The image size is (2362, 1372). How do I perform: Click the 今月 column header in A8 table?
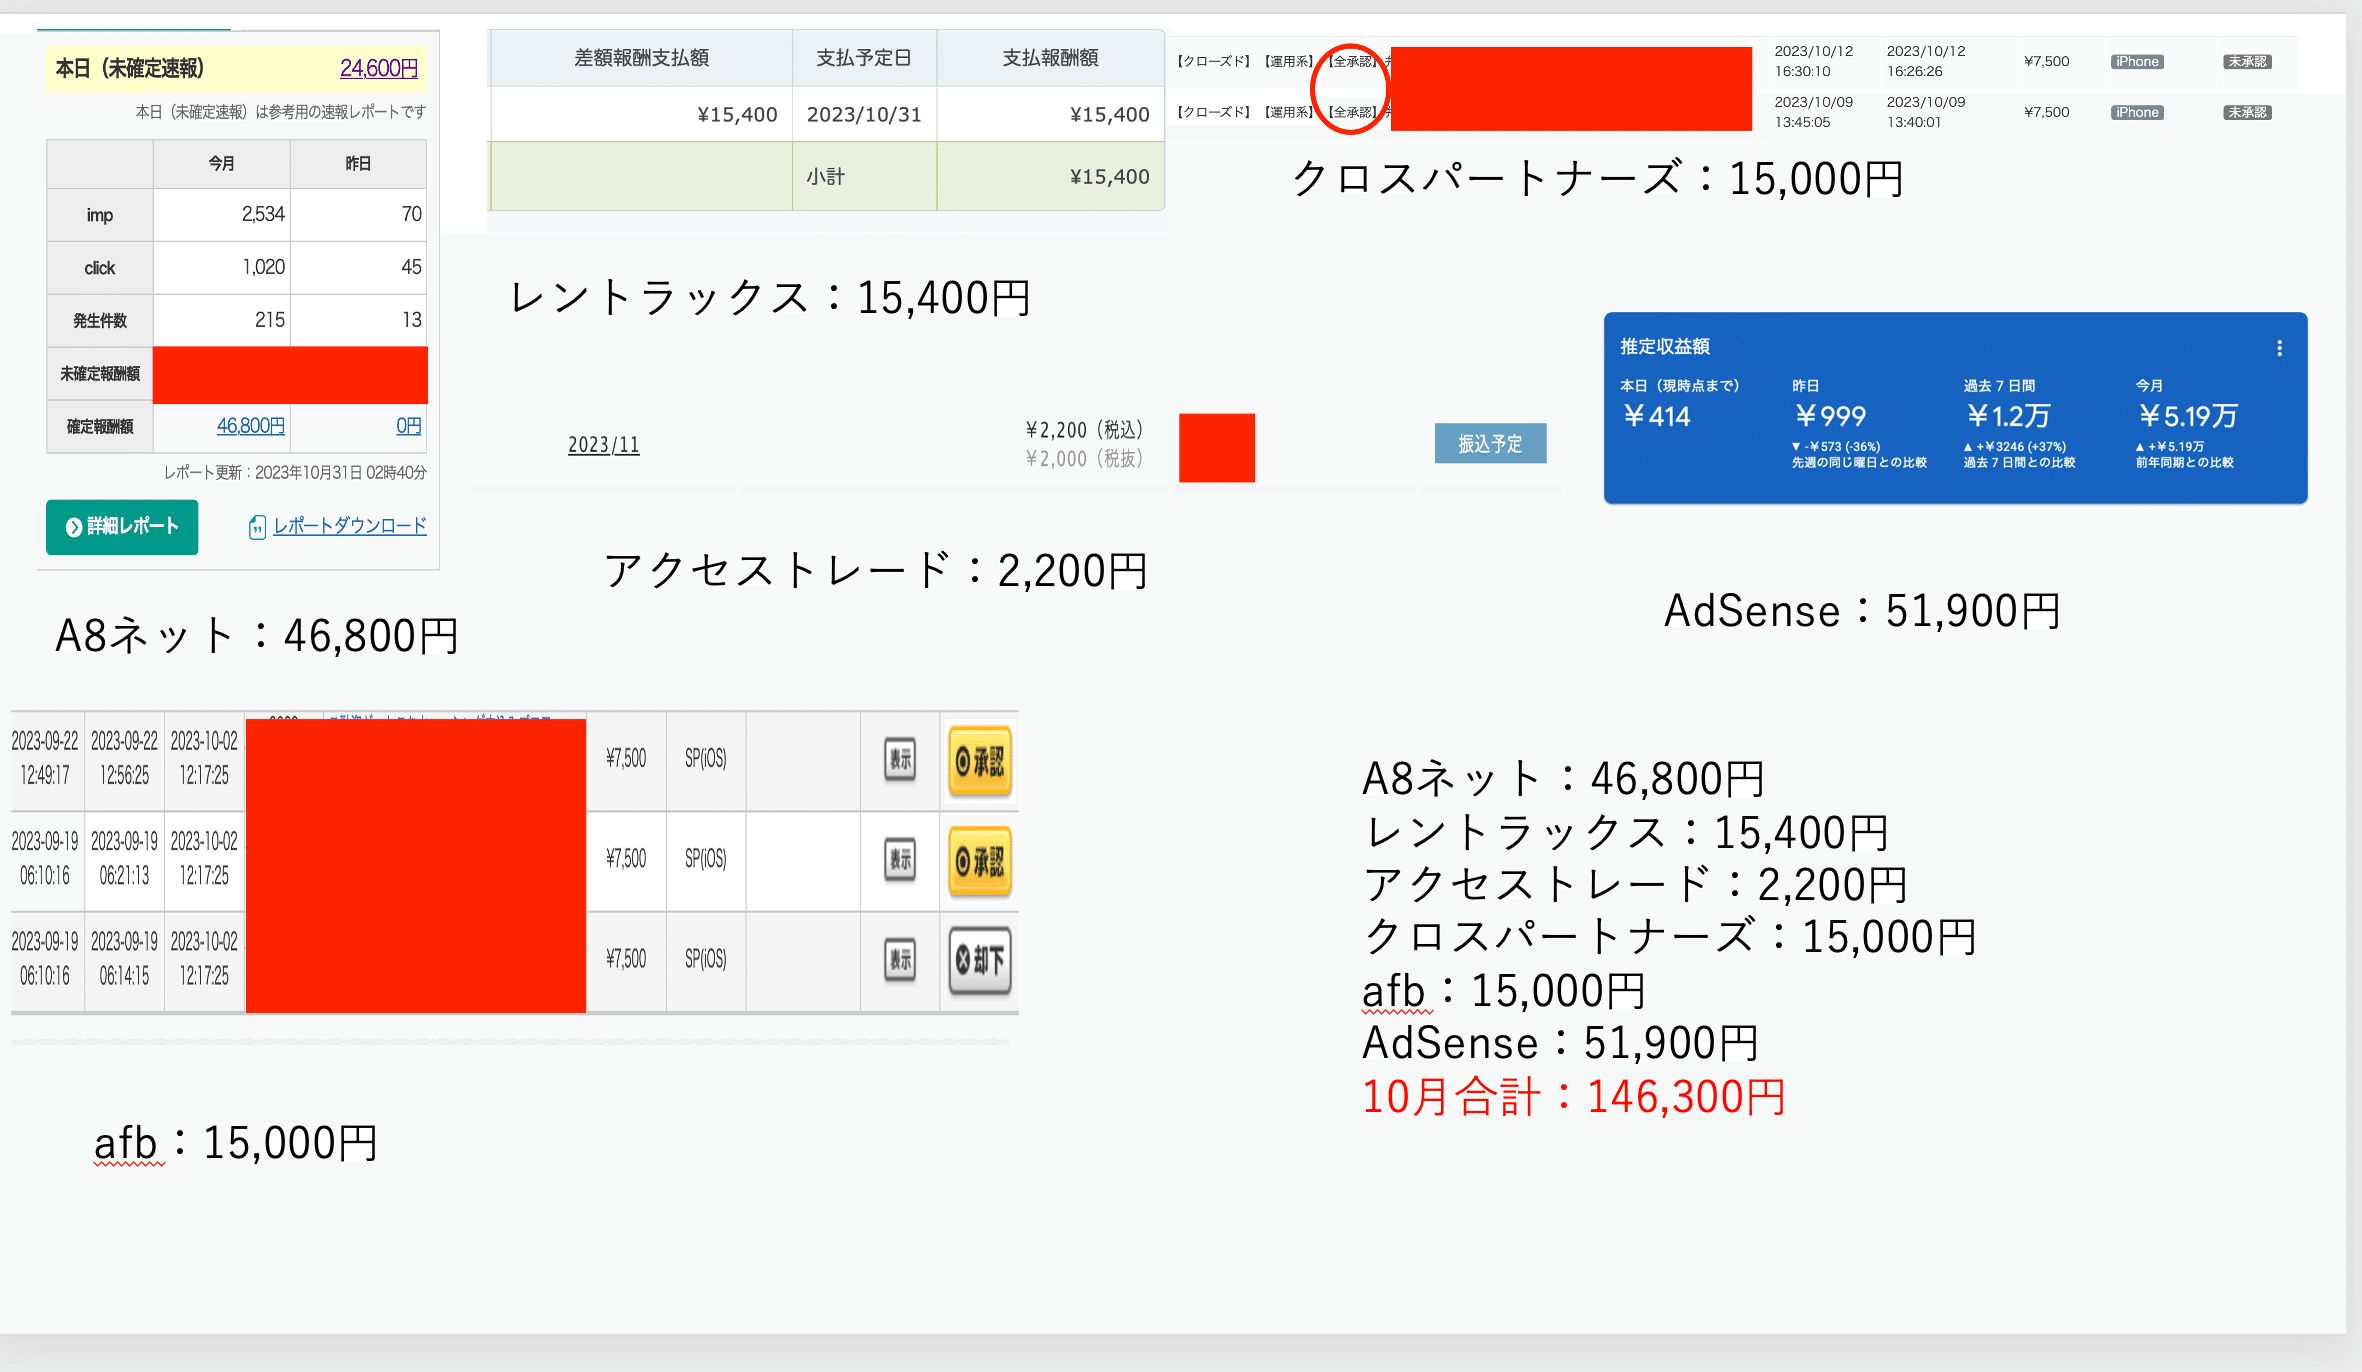coord(221,164)
